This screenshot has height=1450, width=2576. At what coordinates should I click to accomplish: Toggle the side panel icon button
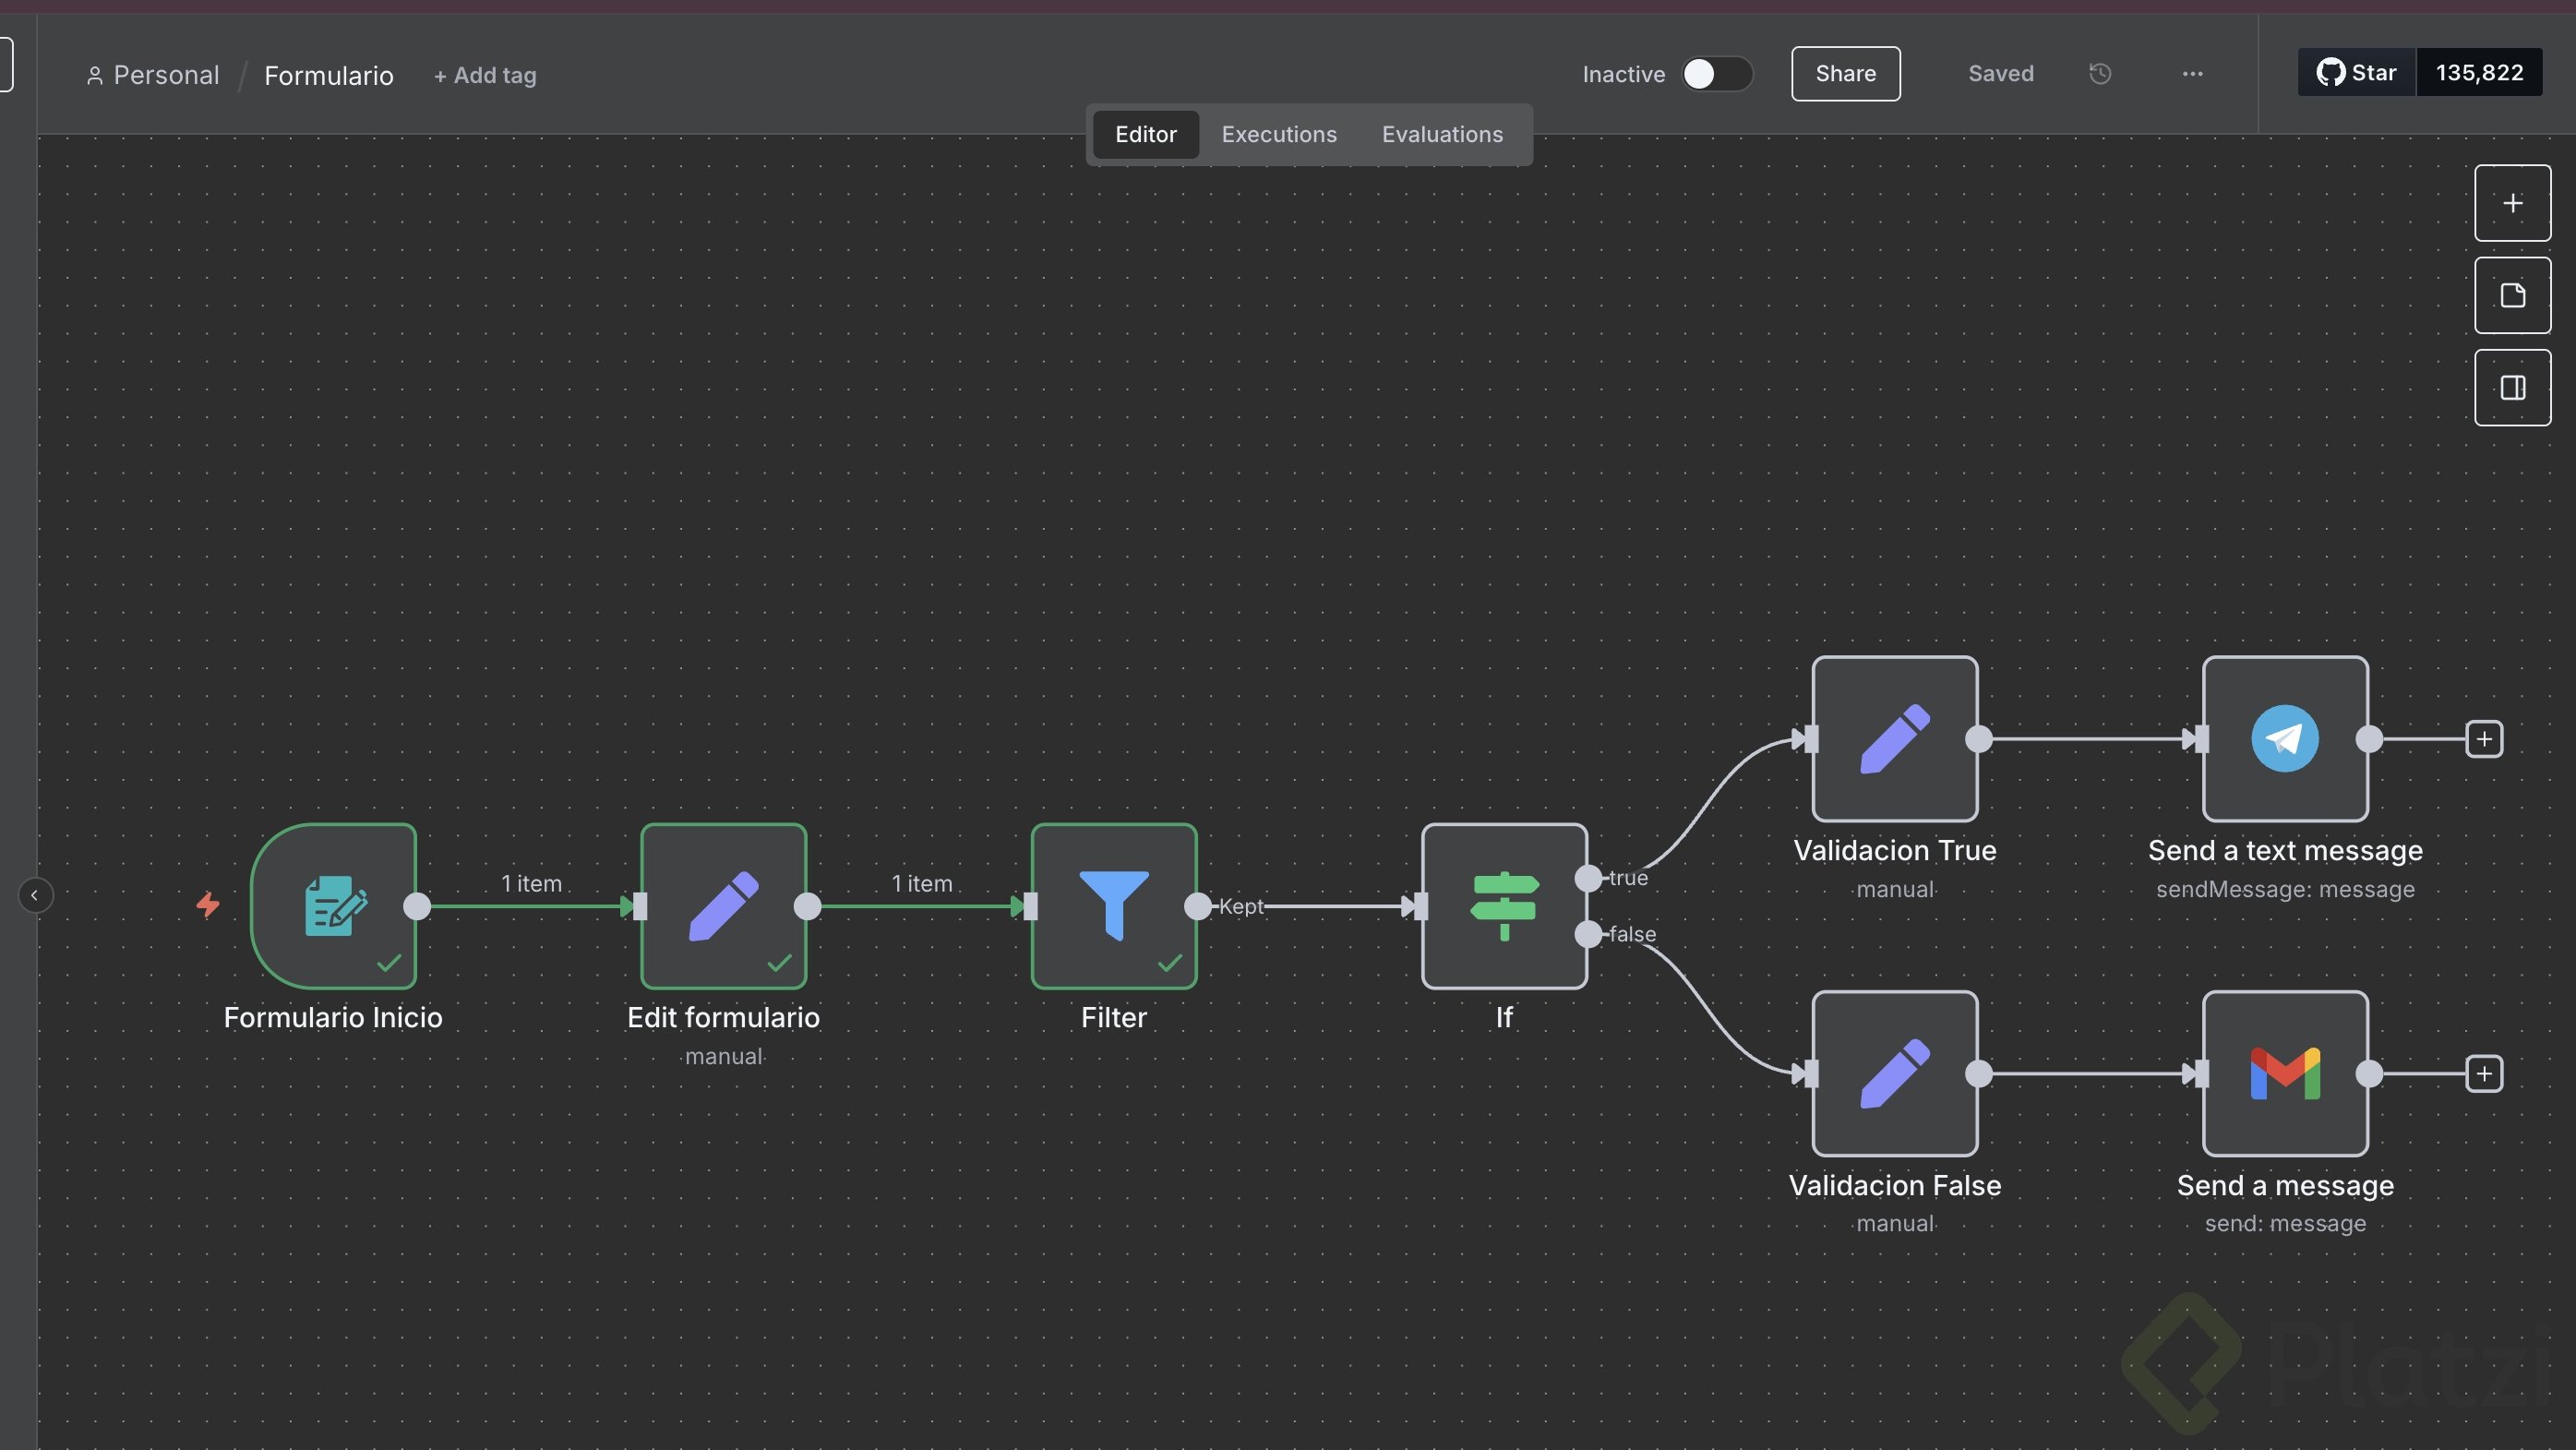coord(2512,388)
